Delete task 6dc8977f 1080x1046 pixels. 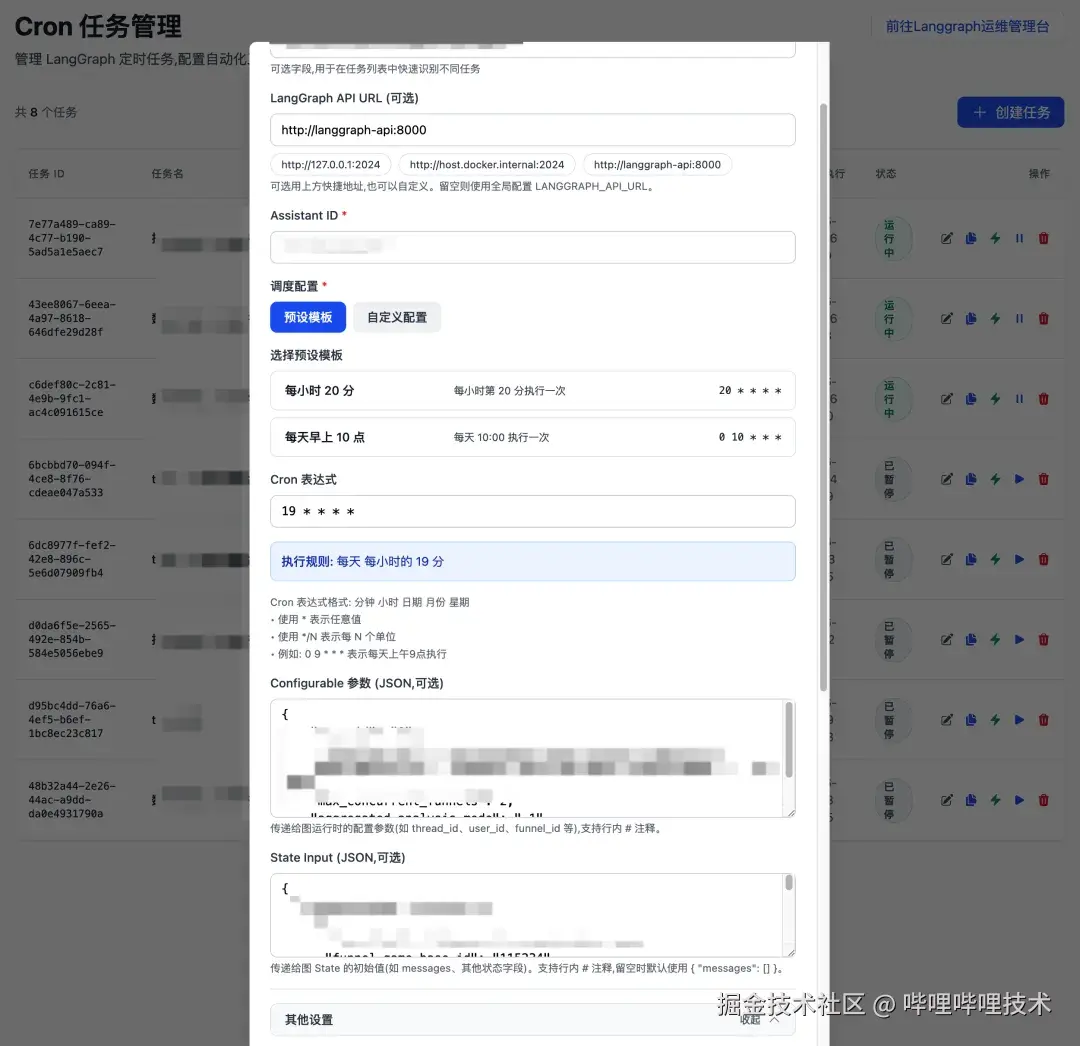click(1043, 560)
